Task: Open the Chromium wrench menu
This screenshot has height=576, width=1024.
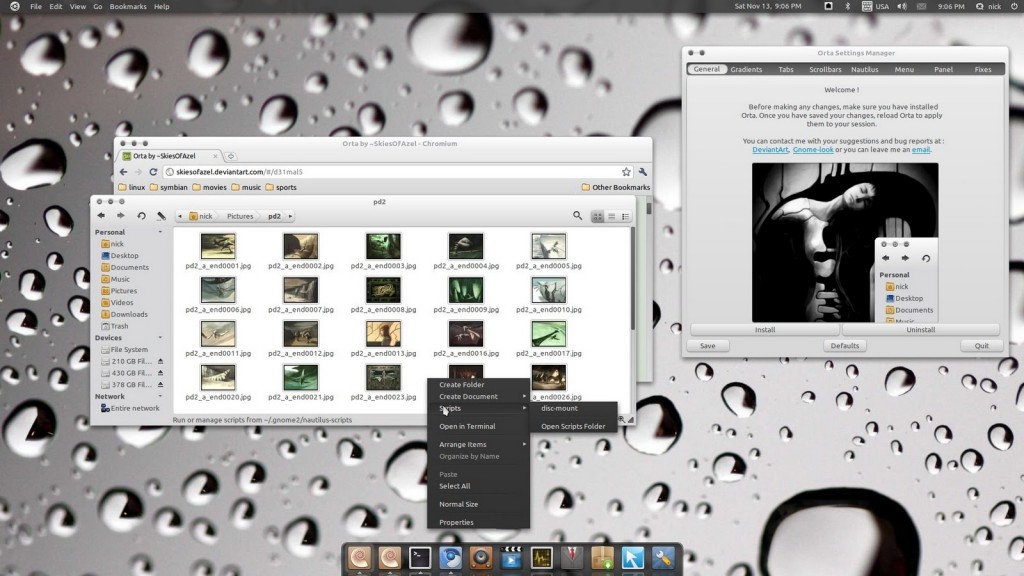Action: (643, 172)
